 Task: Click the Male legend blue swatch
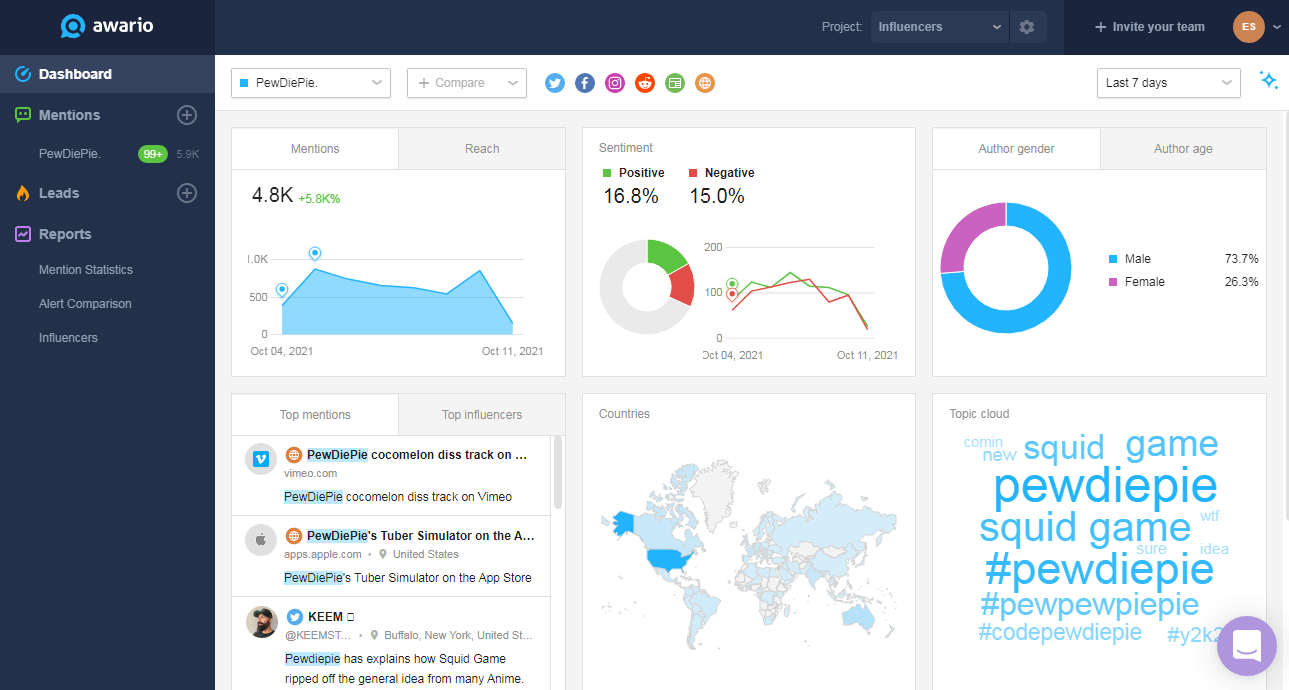[1113, 259]
